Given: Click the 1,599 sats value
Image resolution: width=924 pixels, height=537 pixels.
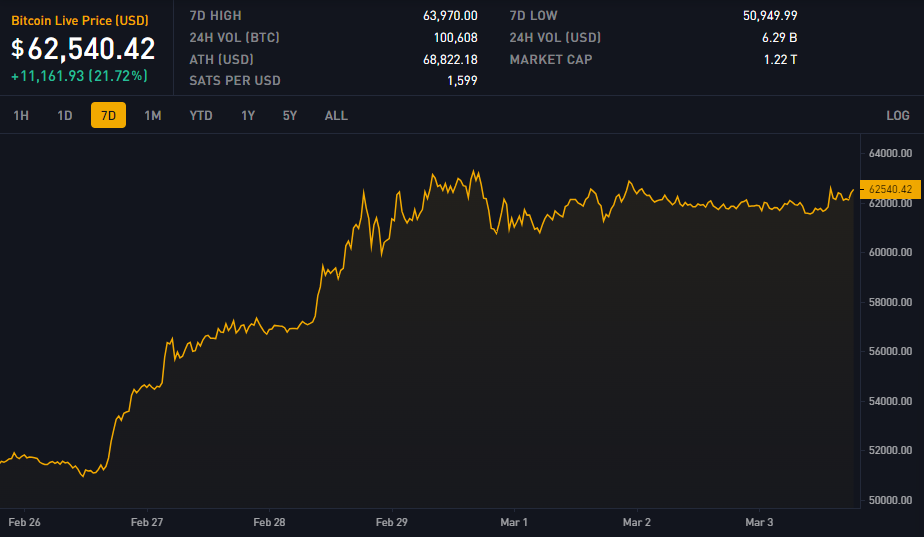Looking at the screenshot, I should (462, 81).
